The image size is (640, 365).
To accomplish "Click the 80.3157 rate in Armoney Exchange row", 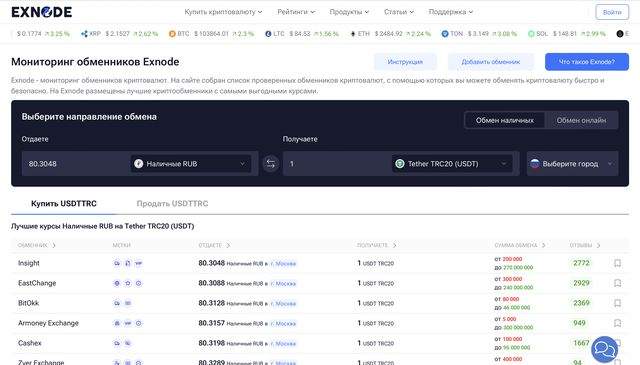I will [211, 323].
